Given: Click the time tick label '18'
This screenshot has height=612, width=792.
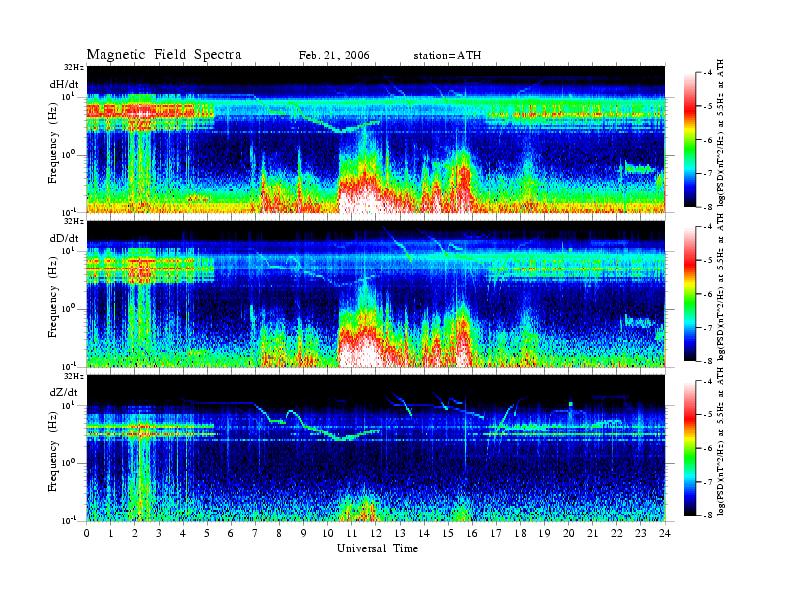Looking at the screenshot, I should pos(520,534).
